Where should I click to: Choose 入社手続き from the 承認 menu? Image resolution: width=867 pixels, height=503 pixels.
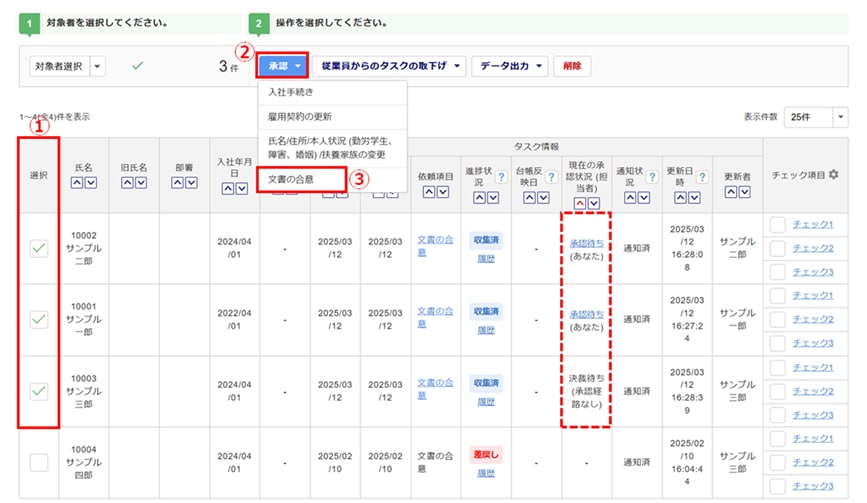tap(287, 92)
